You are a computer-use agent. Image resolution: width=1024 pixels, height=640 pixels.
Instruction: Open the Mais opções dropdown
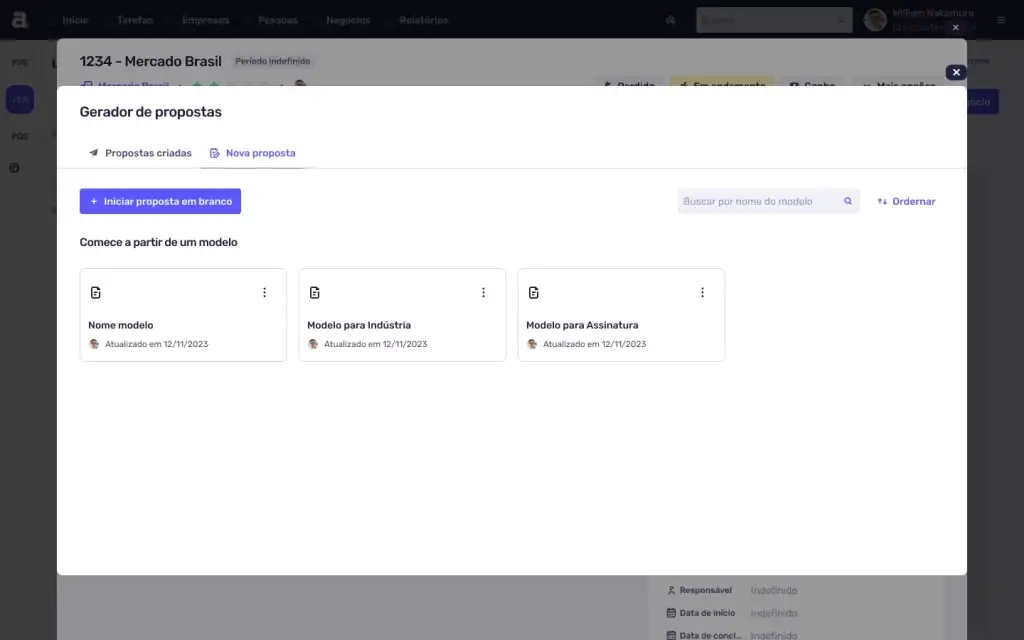coord(895,85)
